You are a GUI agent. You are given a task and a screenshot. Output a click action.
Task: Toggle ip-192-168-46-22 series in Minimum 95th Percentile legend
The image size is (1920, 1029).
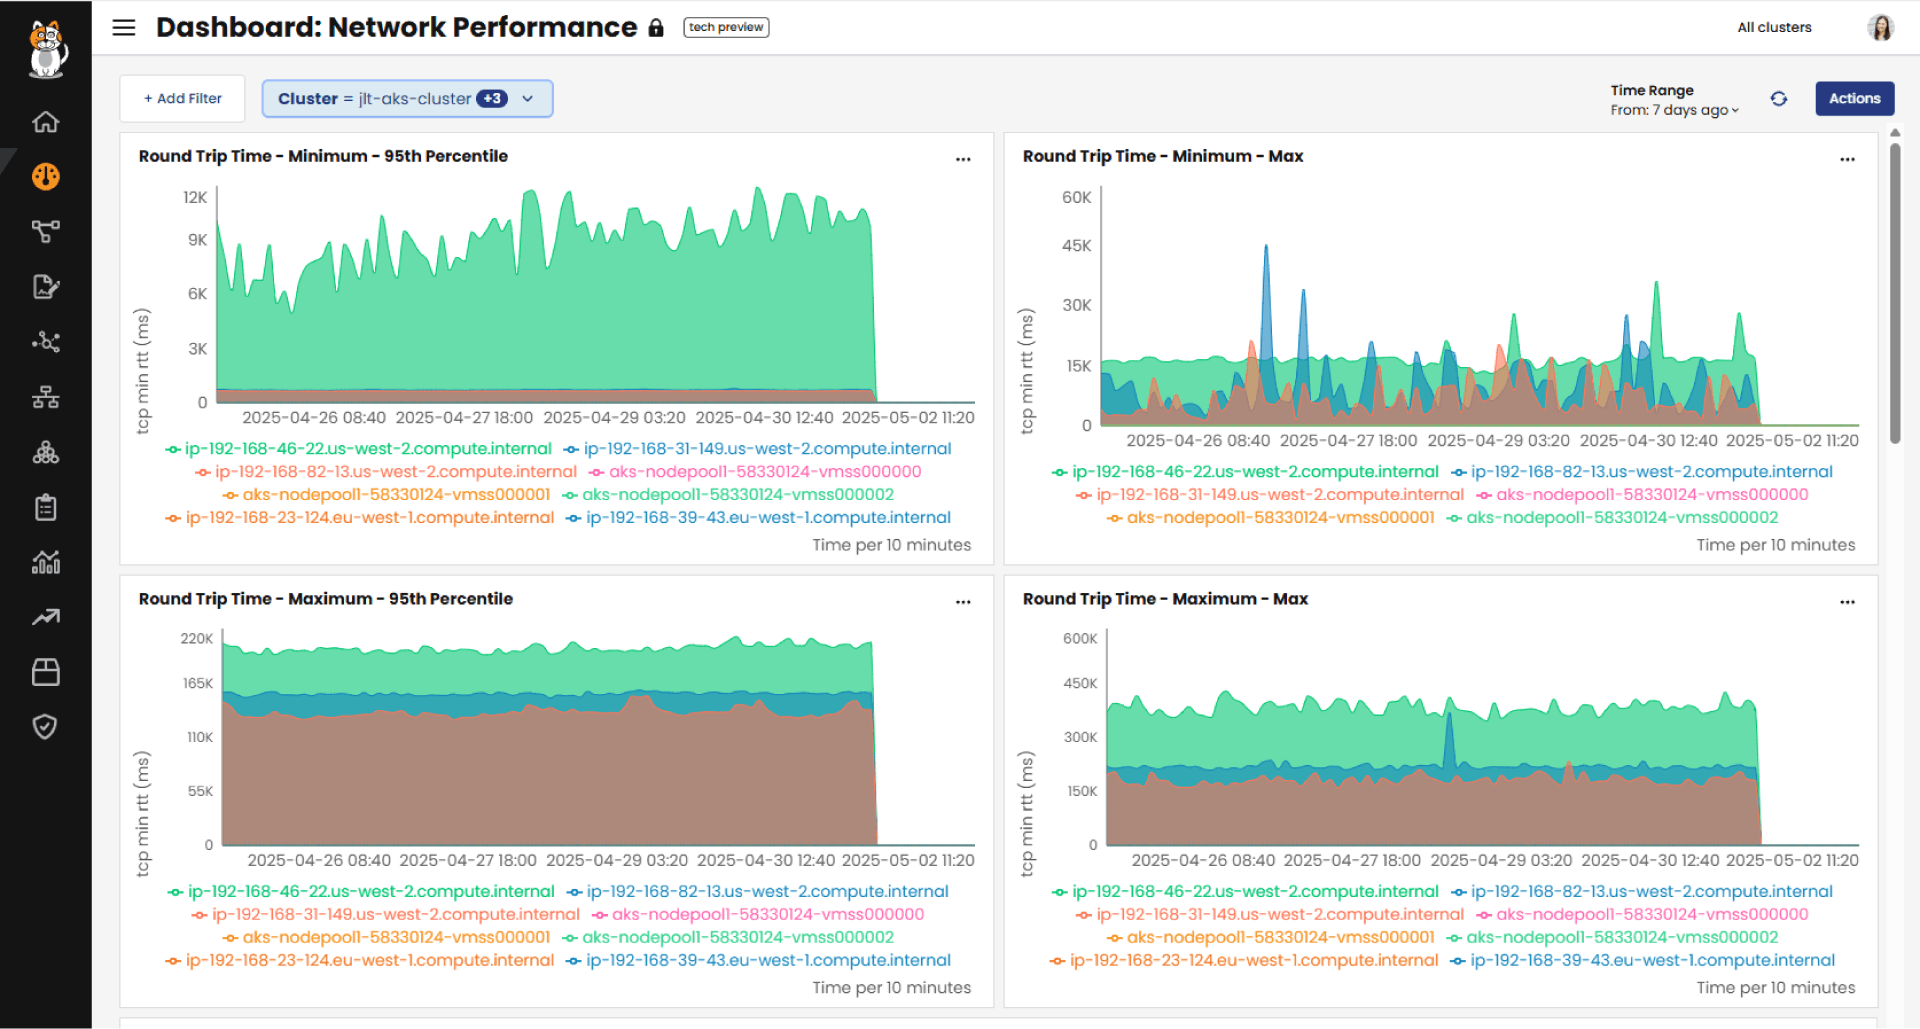coord(359,449)
